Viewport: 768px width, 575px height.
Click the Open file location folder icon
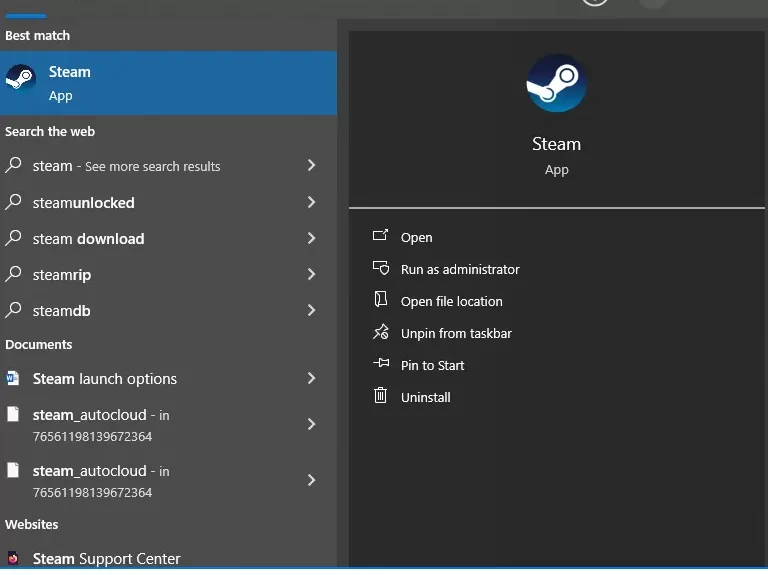click(381, 299)
